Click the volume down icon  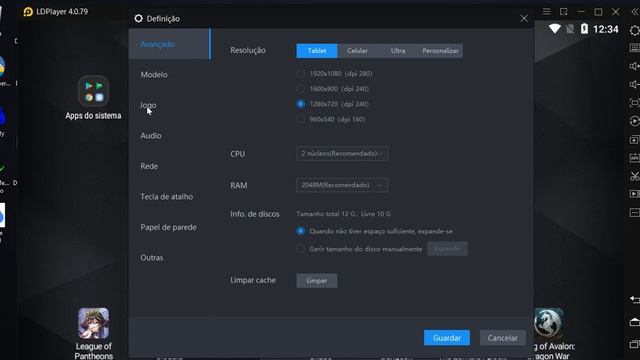click(635, 84)
